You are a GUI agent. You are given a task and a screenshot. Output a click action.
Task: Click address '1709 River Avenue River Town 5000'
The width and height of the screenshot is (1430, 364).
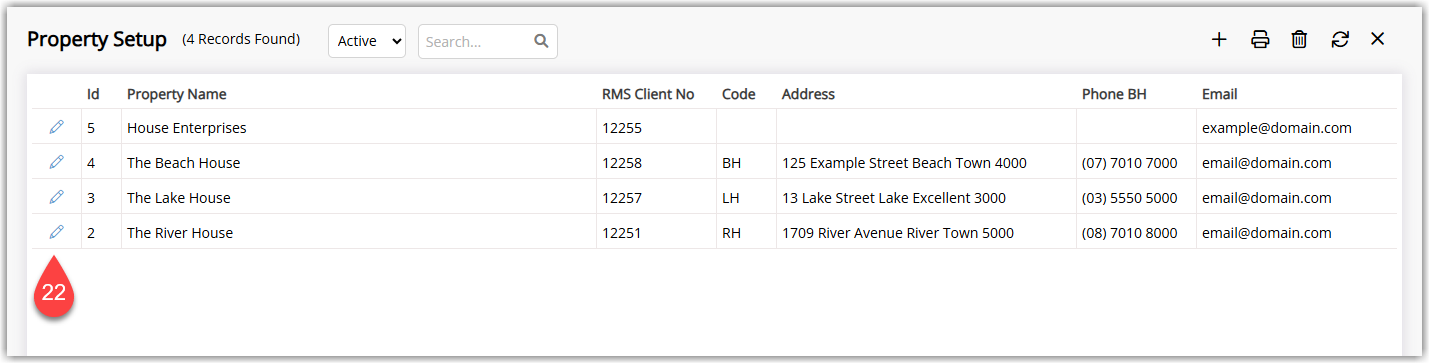[x=898, y=233]
